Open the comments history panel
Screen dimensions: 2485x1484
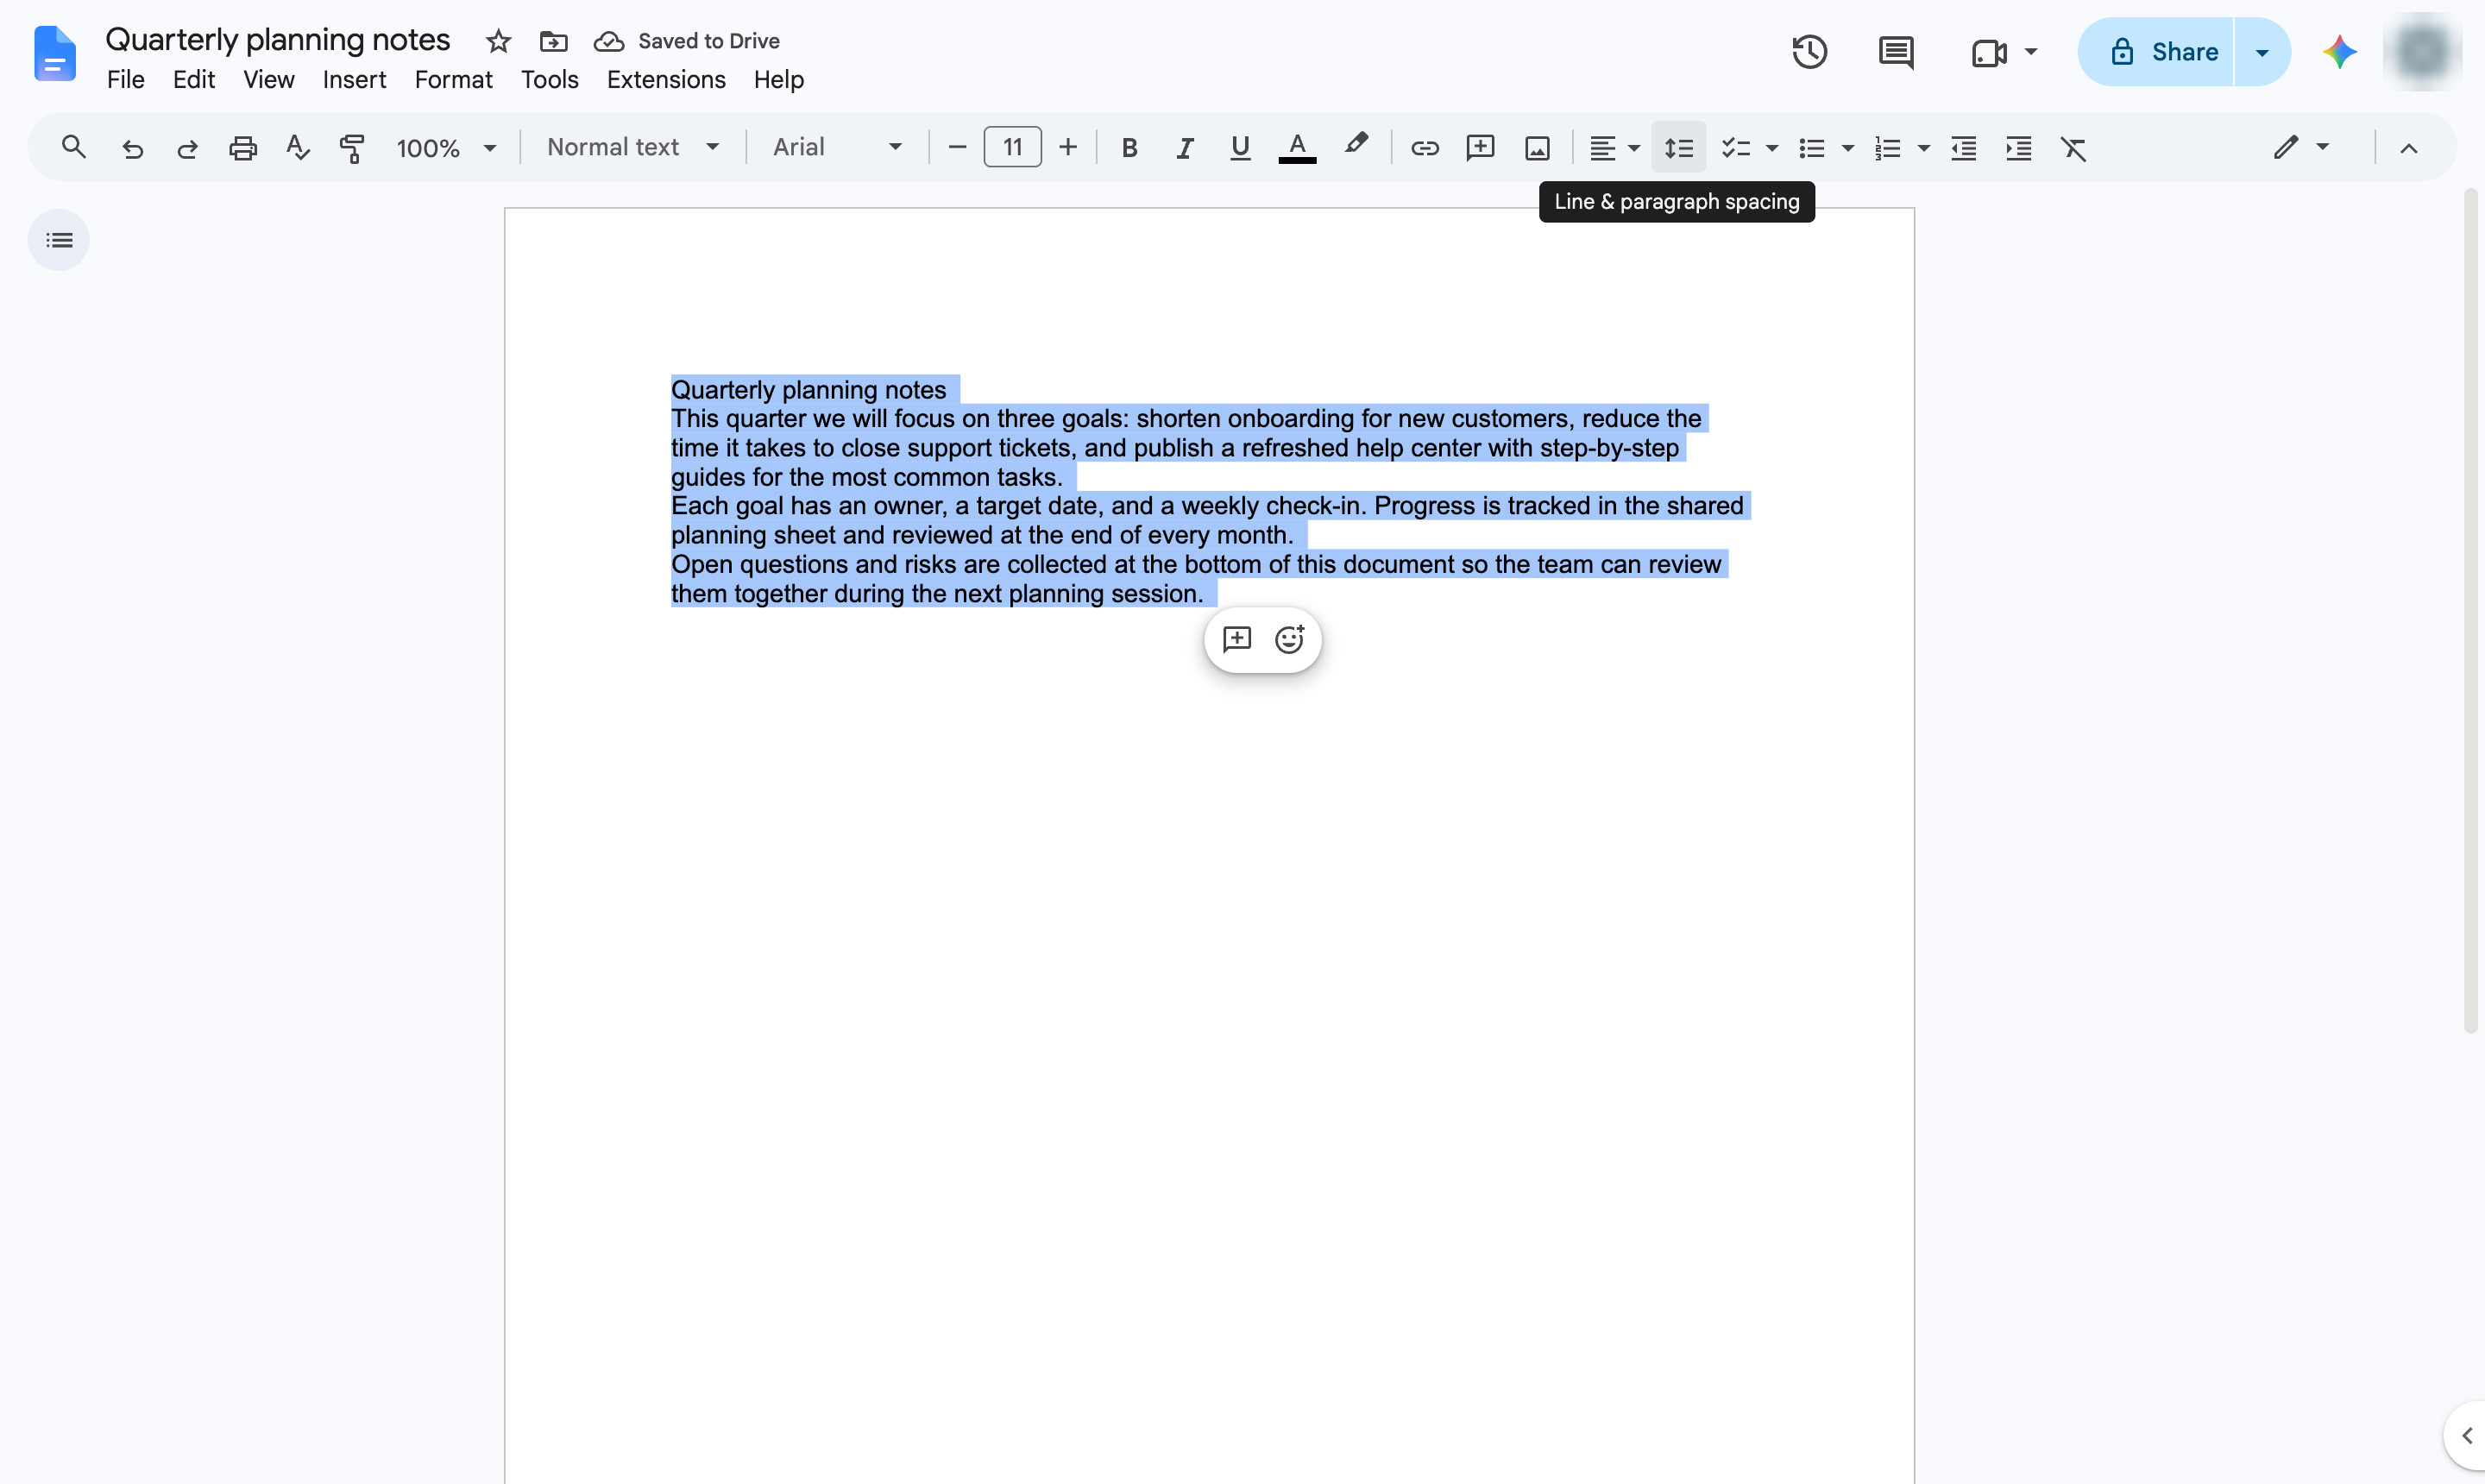pyautogui.click(x=1896, y=52)
